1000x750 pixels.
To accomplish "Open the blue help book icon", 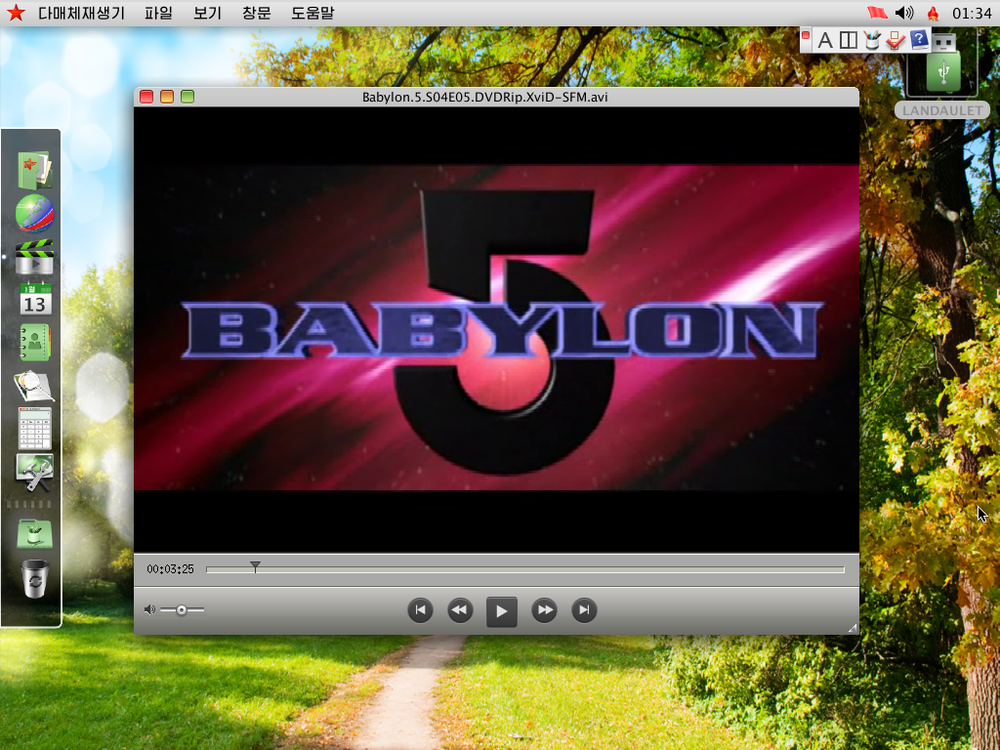I will click(x=919, y=40).
